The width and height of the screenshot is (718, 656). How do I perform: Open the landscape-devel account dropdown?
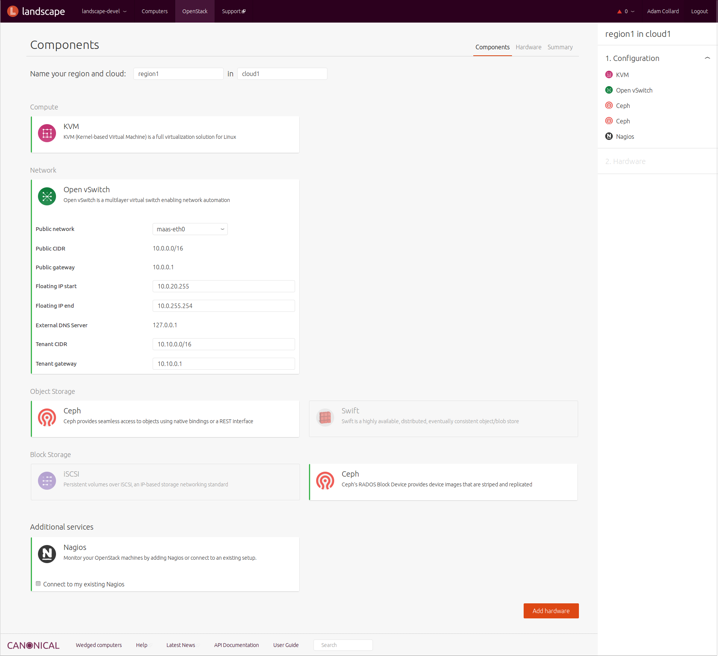pyautogui.click(x=104, y=11)
